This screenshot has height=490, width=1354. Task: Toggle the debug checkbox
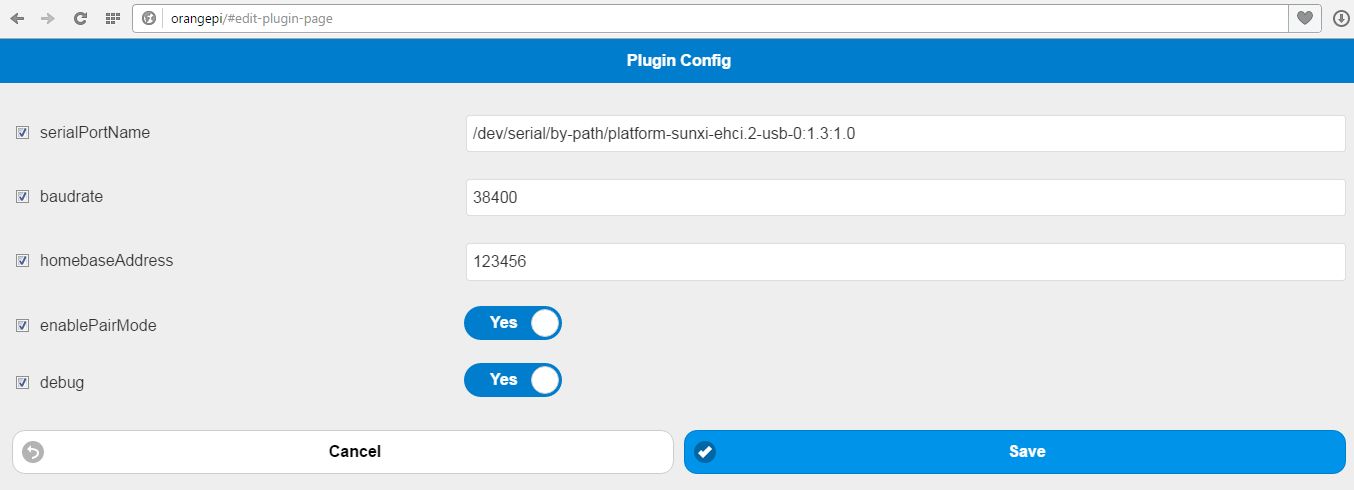22,382
